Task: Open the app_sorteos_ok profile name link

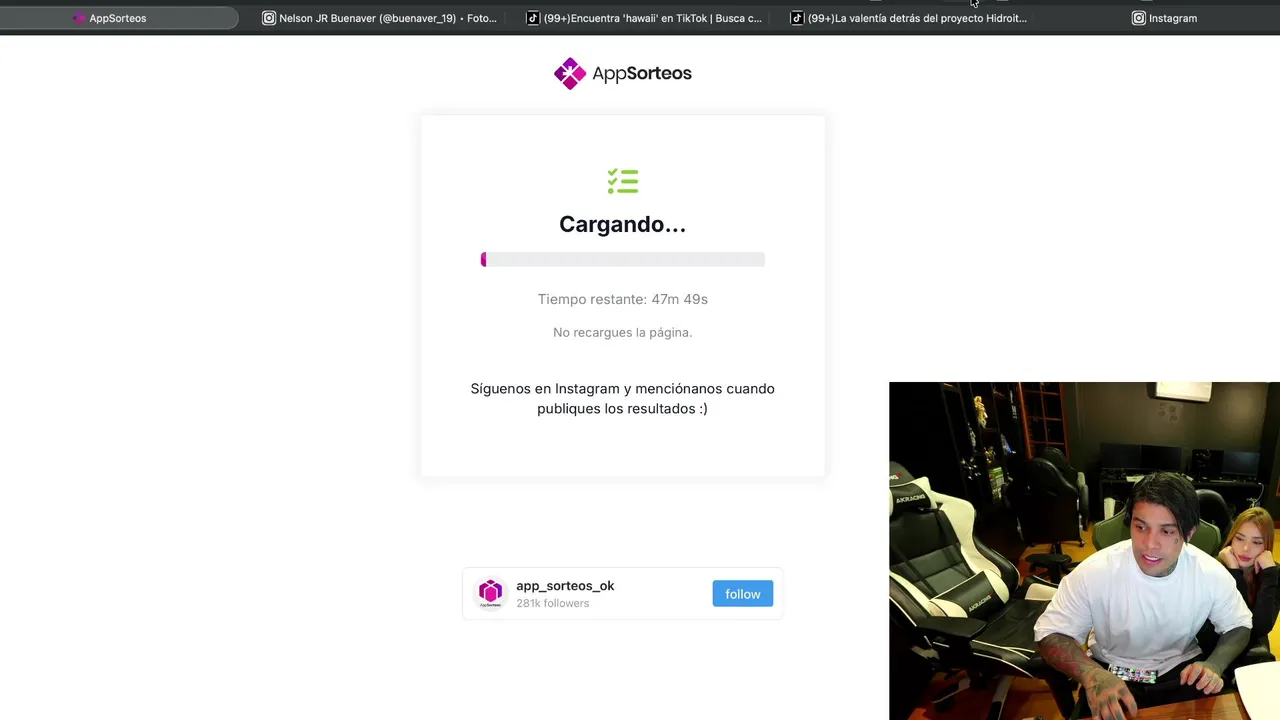Action: pos(565,586)
